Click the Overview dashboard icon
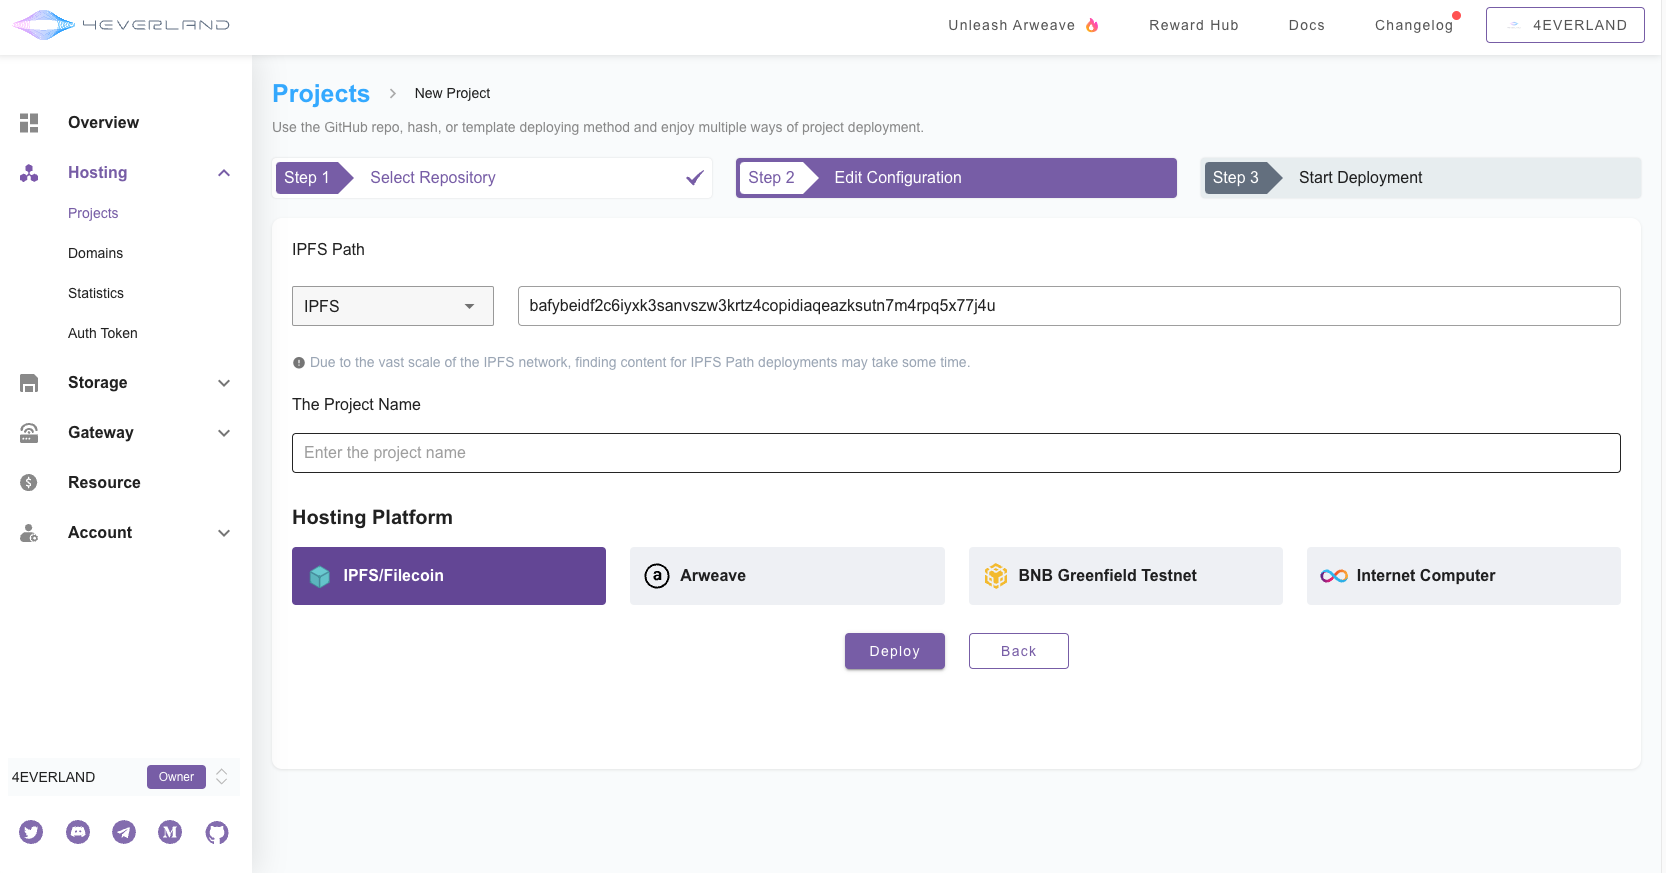This screenshot has width=1666, height=873. pos(29,123)
